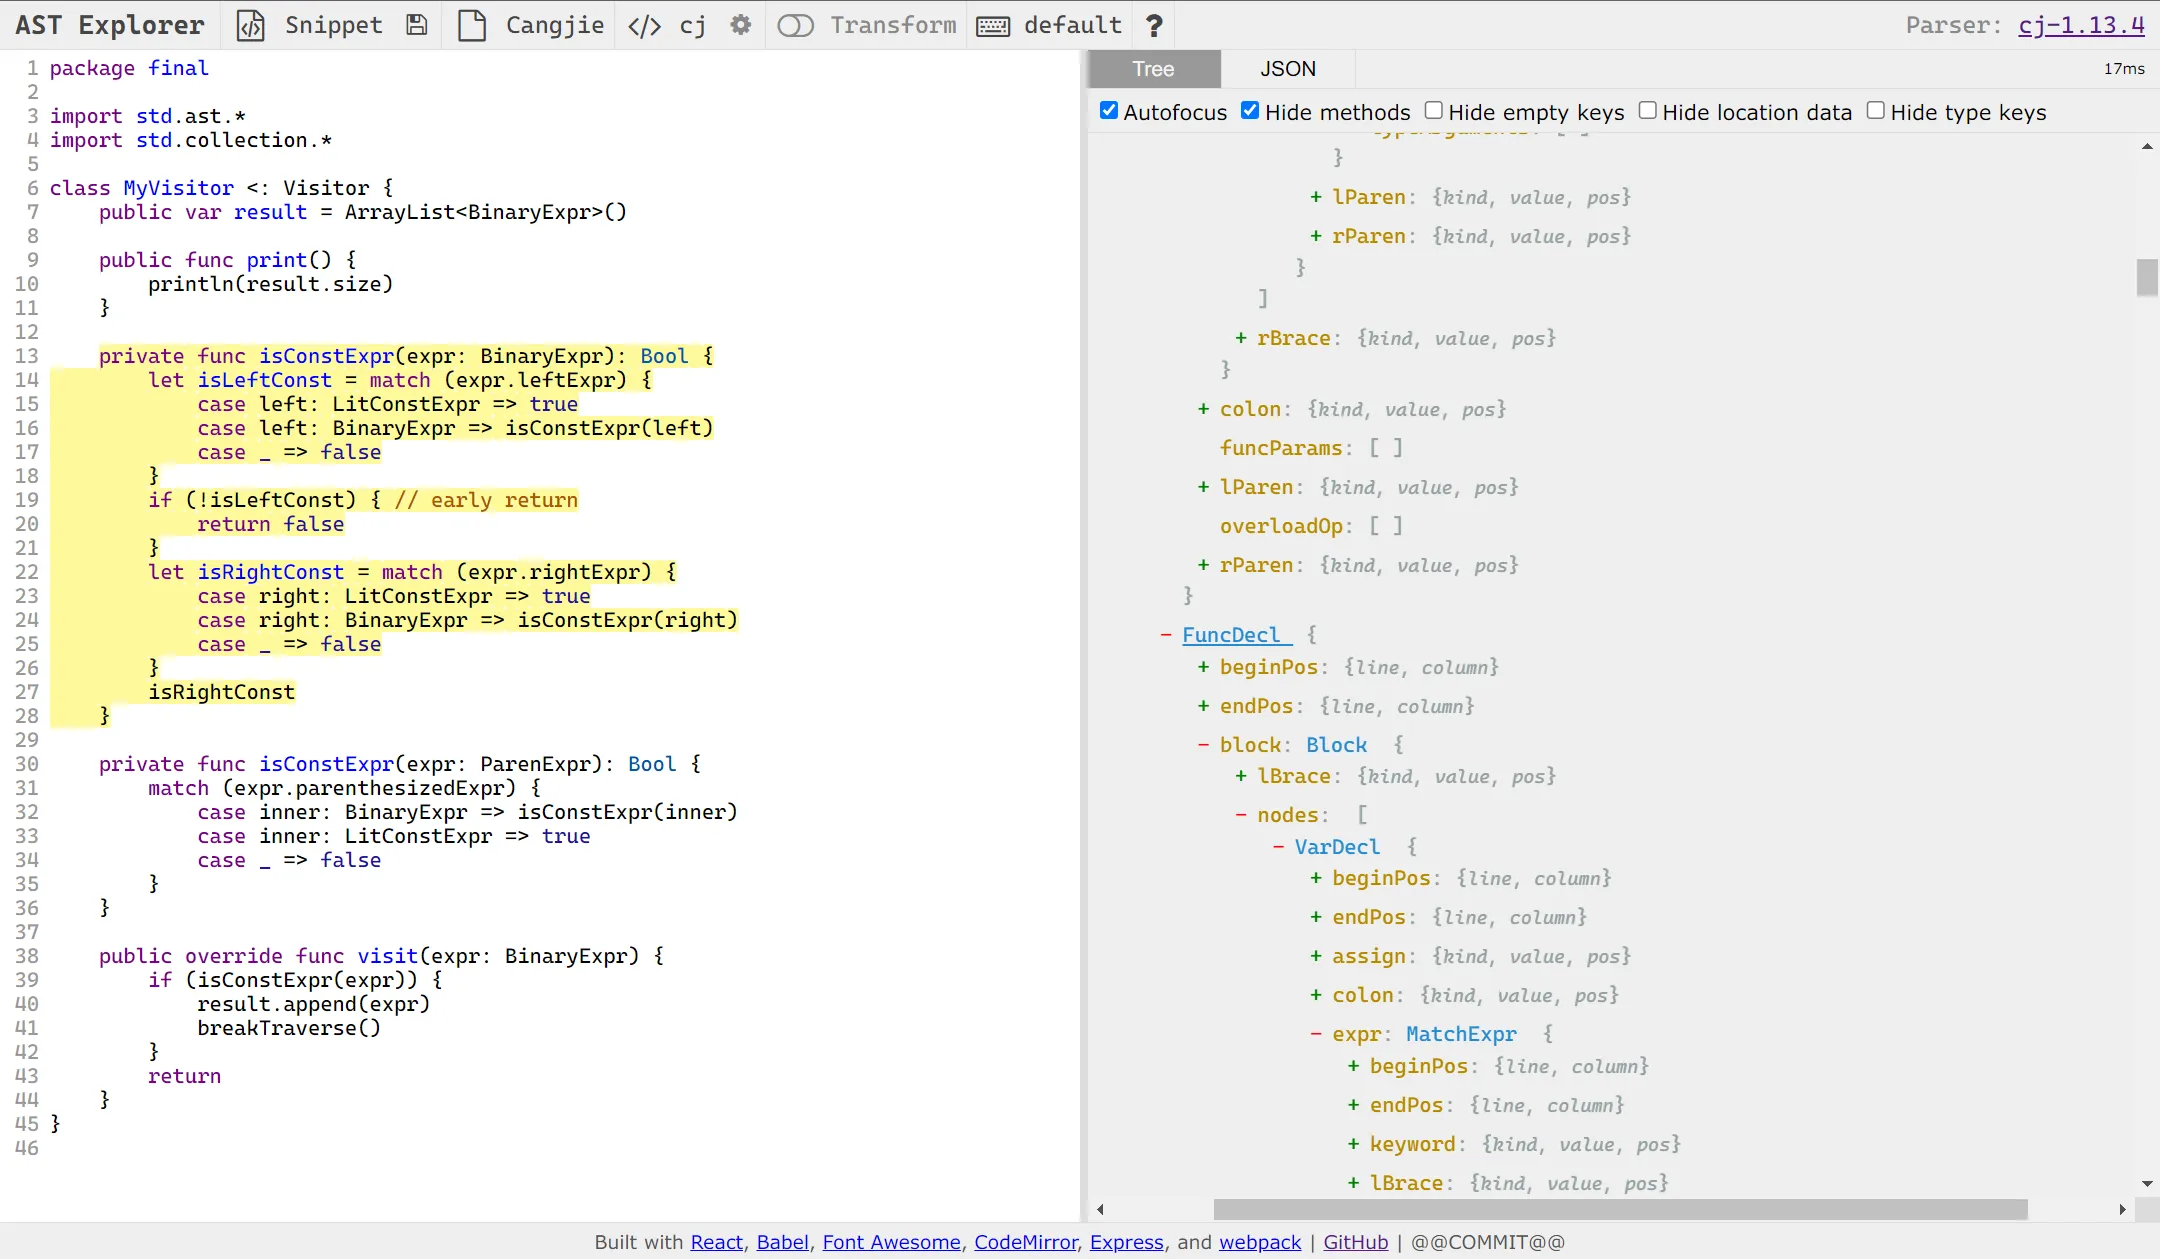This screenshot has width=2160, height=1259.
Task: Click the Snippet code file icon
Action: [x=250, y=25]
